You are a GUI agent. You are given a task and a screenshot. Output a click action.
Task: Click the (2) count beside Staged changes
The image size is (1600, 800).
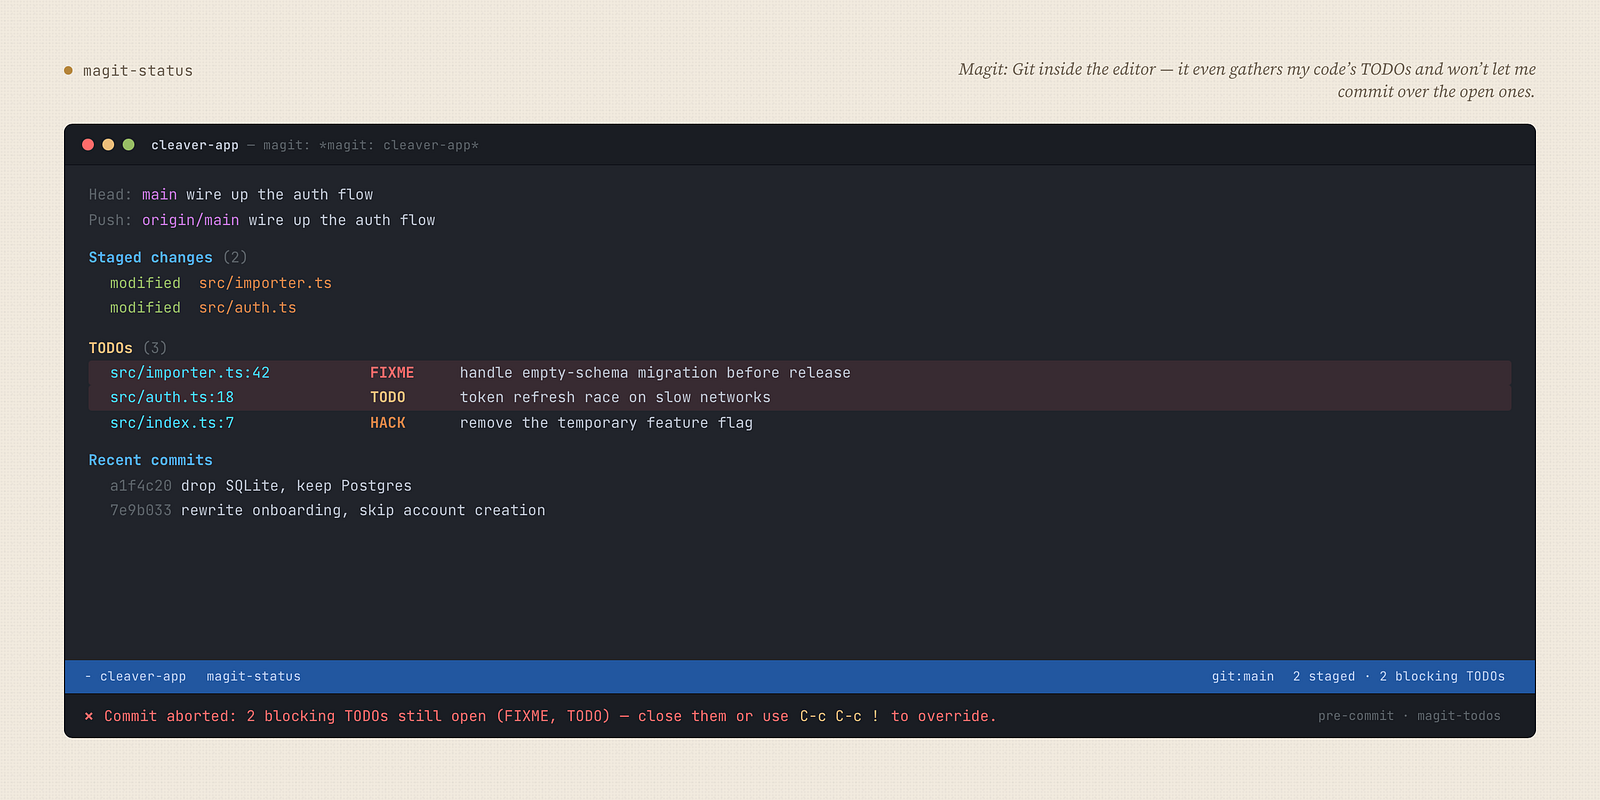[x=235, y=258]
